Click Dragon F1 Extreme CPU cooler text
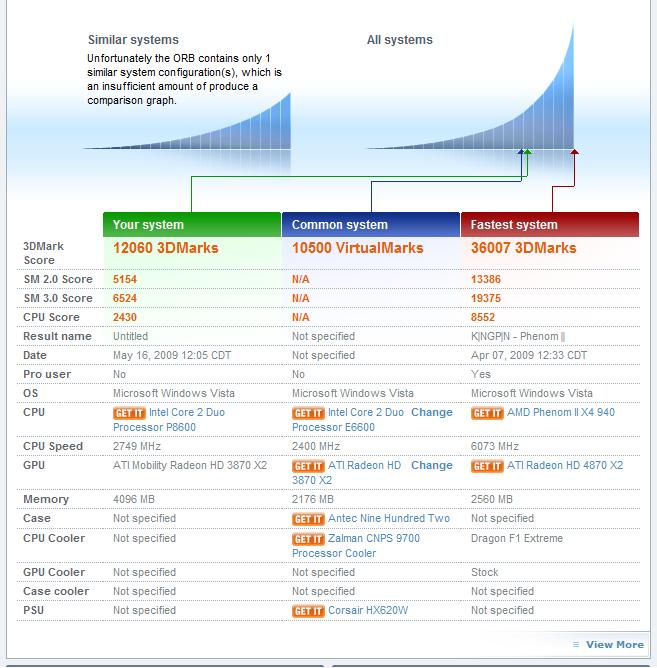The height and width of the screenshot is (668, 657). click(517, 538)
